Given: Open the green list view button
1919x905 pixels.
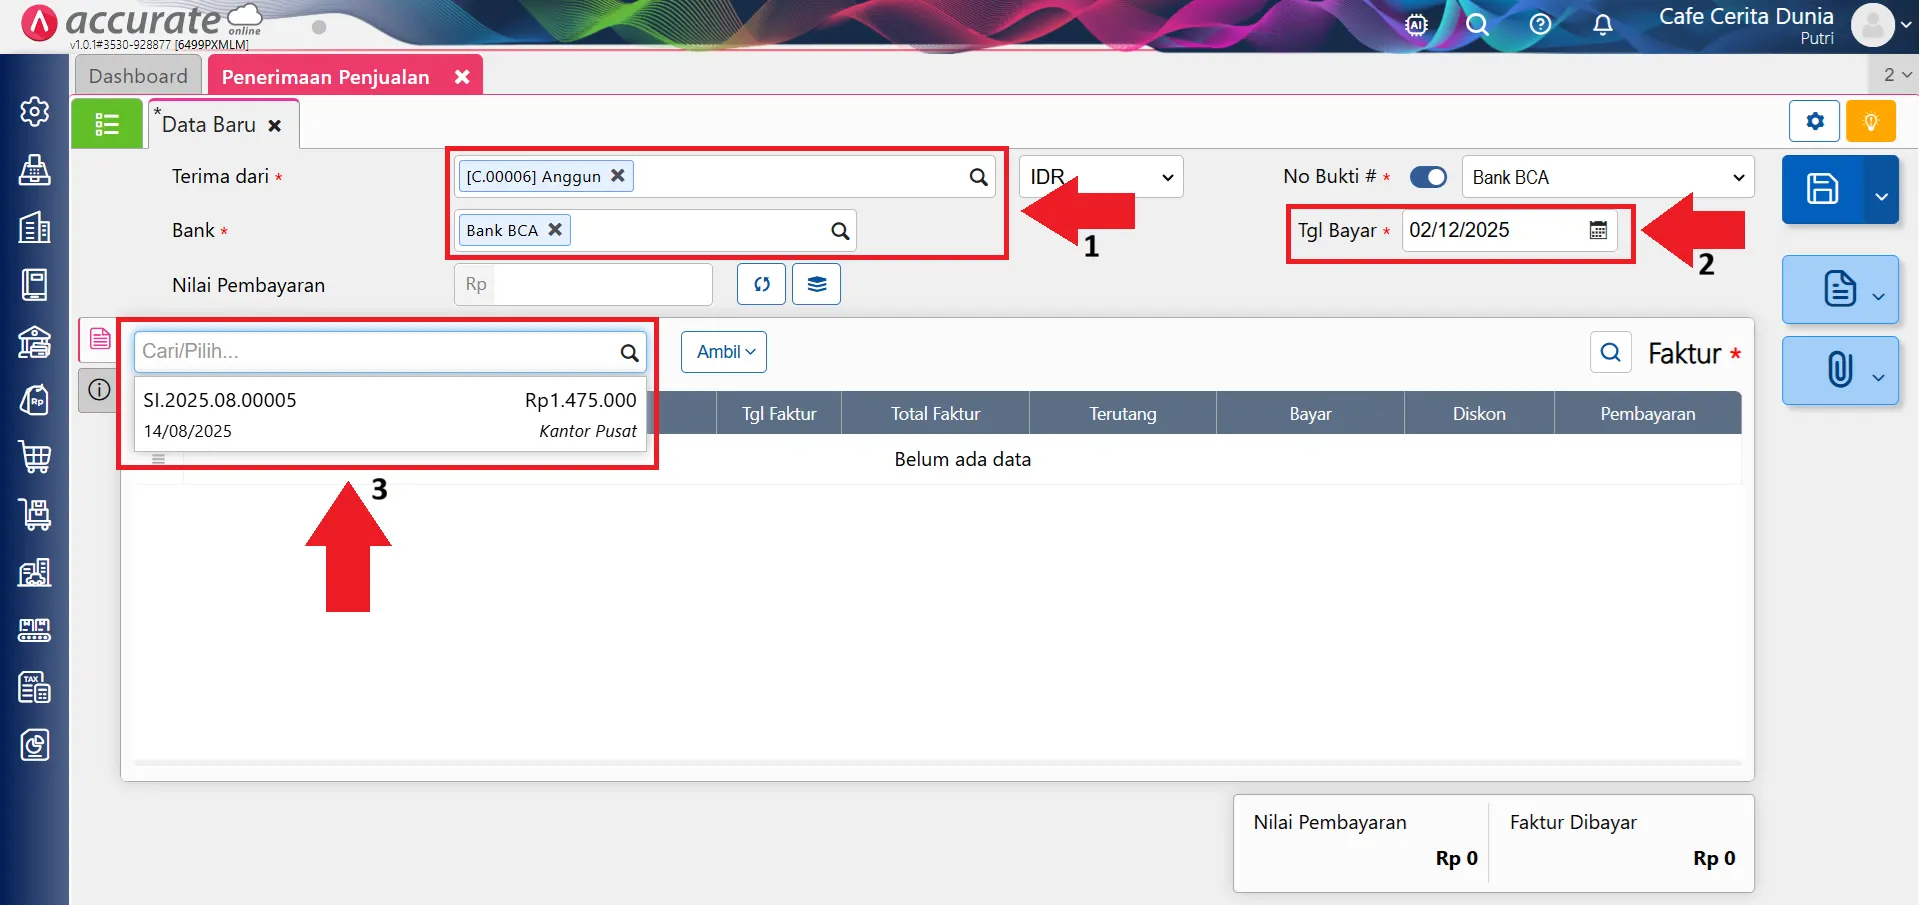Looking at the screenshot, I should tap(107, 124).
